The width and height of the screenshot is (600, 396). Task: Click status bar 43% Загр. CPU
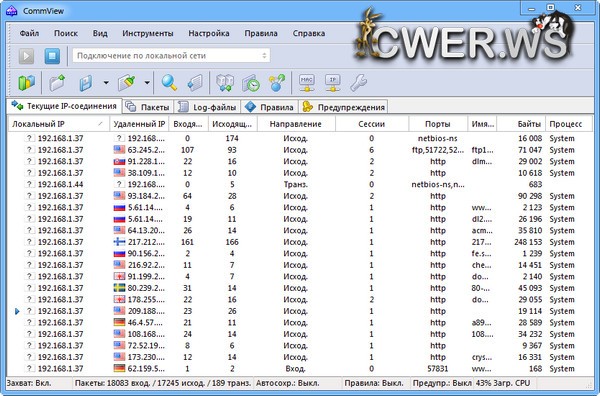point(503,383)
